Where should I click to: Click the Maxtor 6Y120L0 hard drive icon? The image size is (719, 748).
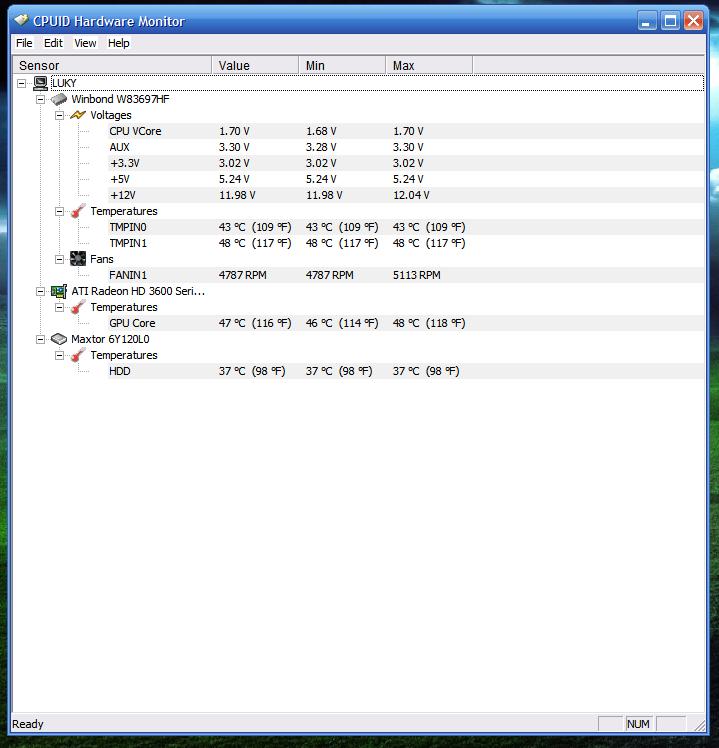point(59,339)
